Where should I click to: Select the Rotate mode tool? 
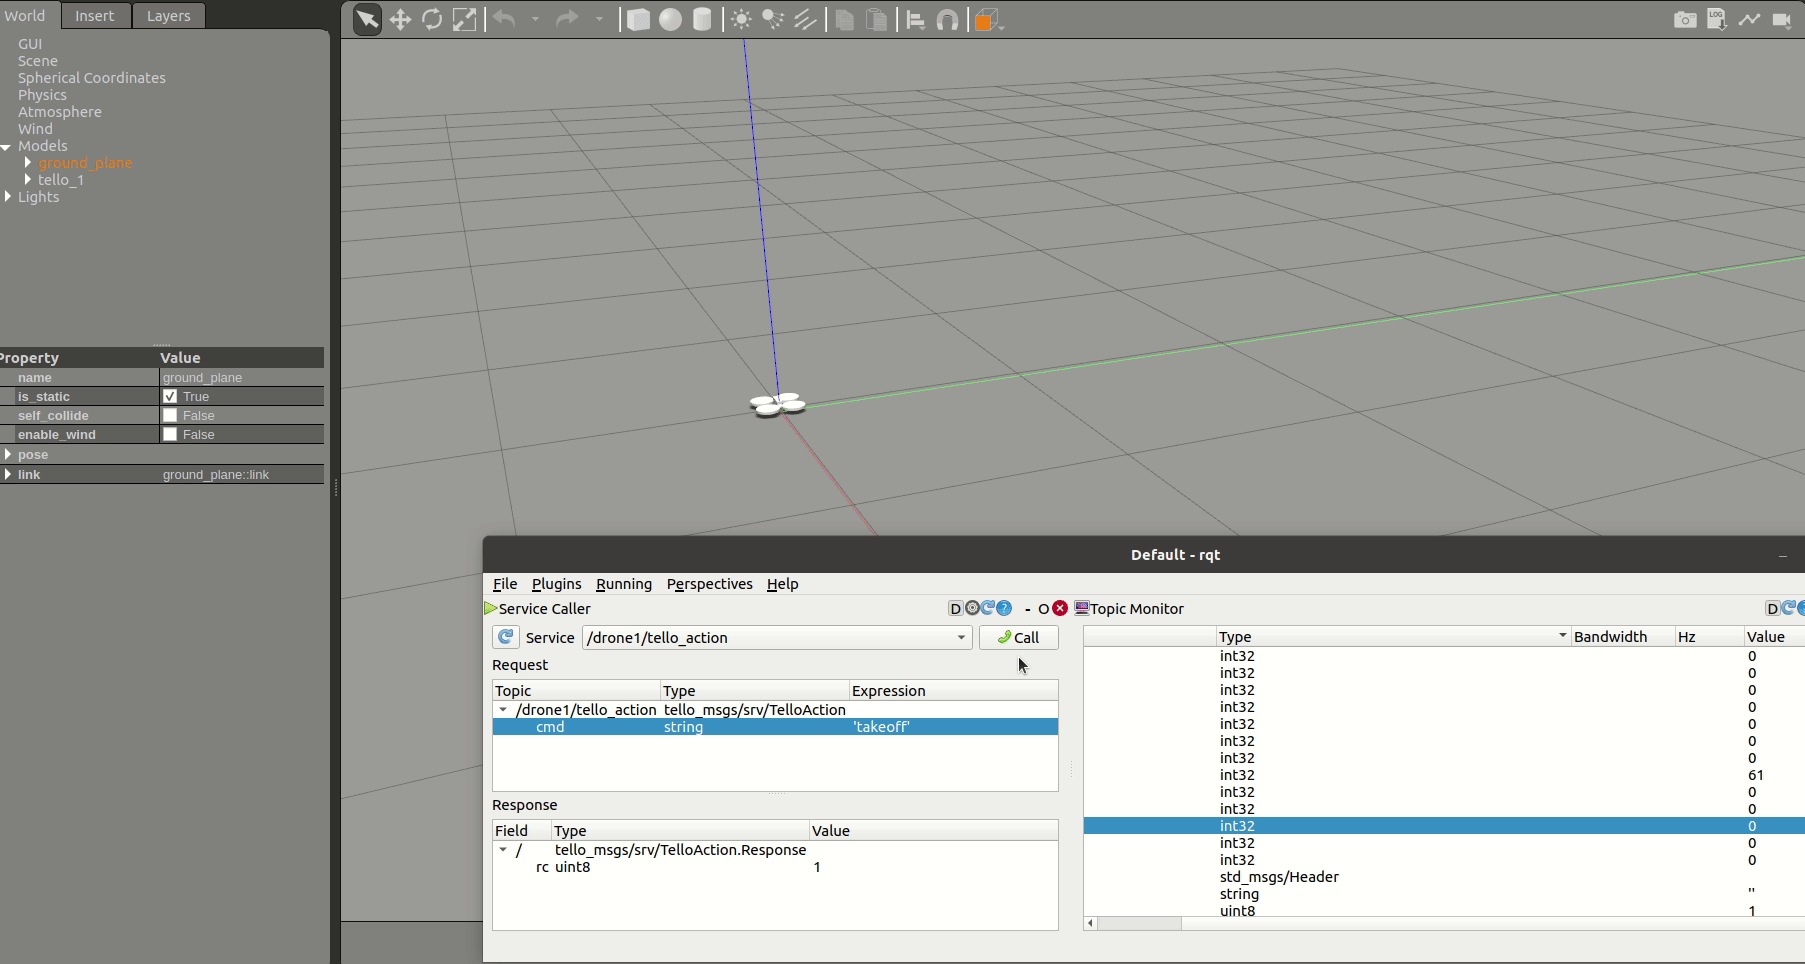pyautogui.click(x=432, y=20)
